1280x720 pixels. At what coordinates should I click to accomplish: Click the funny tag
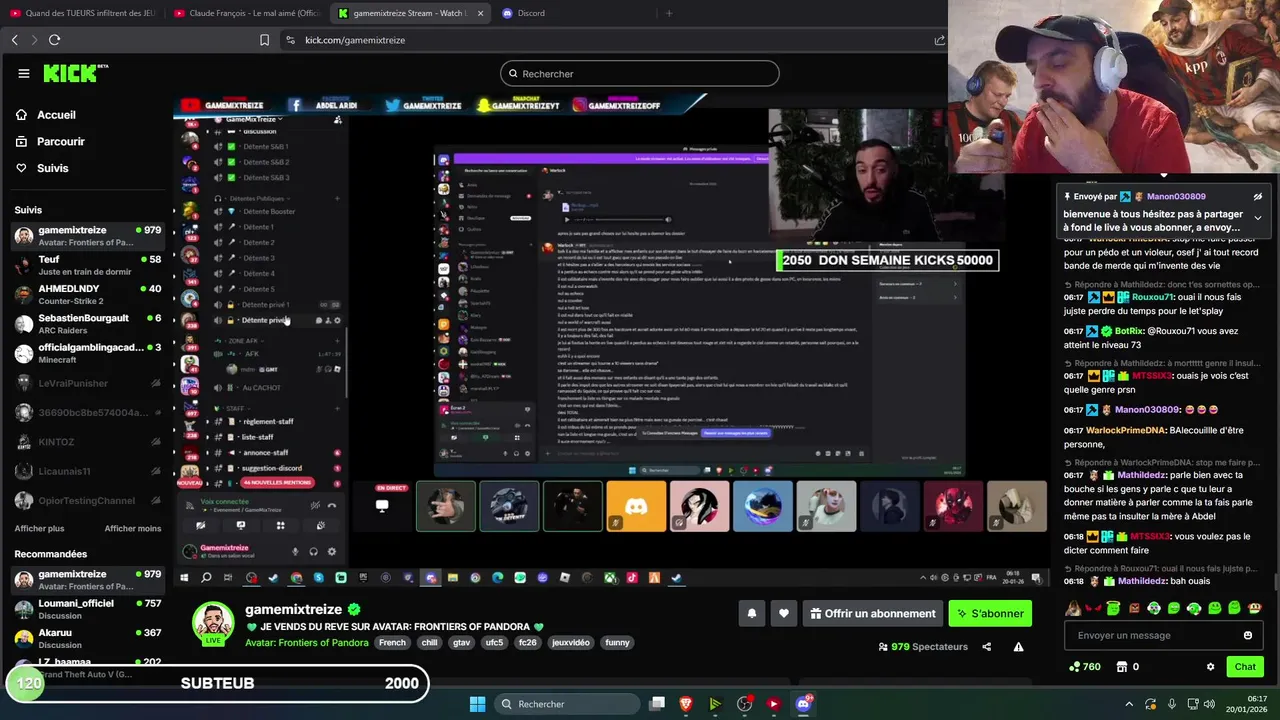pyautogui.click(x=618, y=643)
